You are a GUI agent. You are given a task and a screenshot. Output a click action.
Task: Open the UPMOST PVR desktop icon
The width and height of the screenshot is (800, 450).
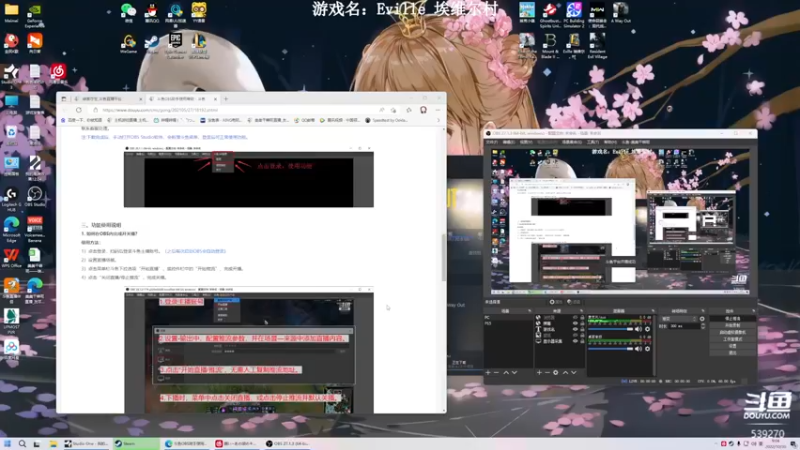11,321
